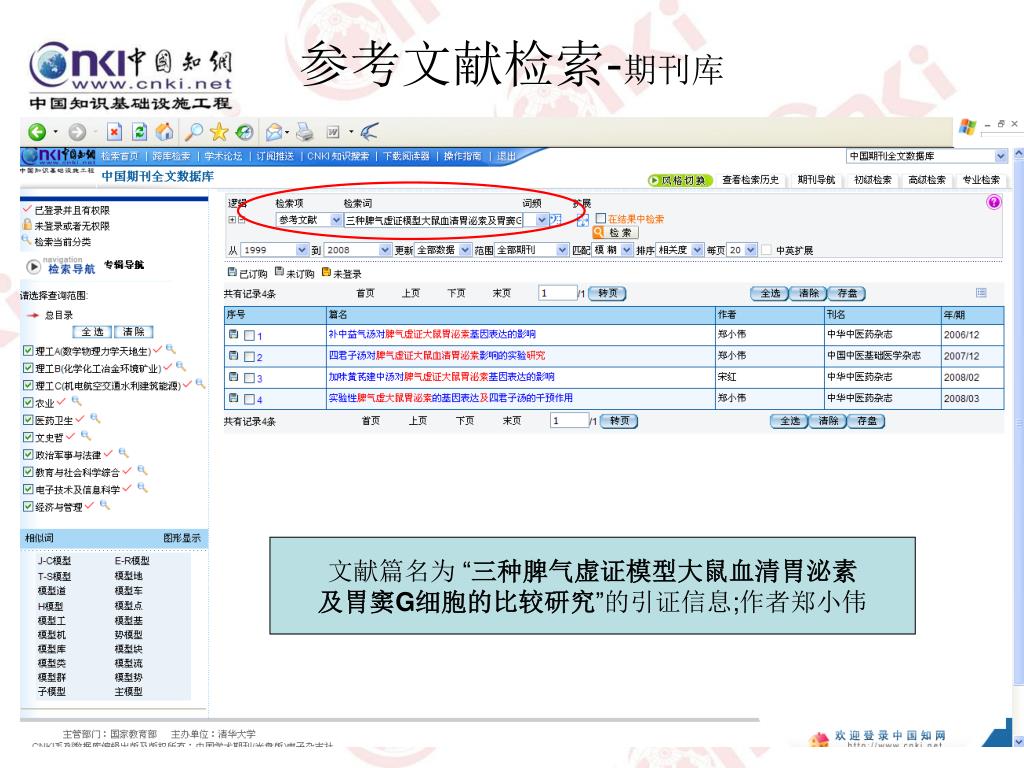Click the bird-shaped toolbar icon
Viewport: 1024px width, 768px height.
point(369,132)
